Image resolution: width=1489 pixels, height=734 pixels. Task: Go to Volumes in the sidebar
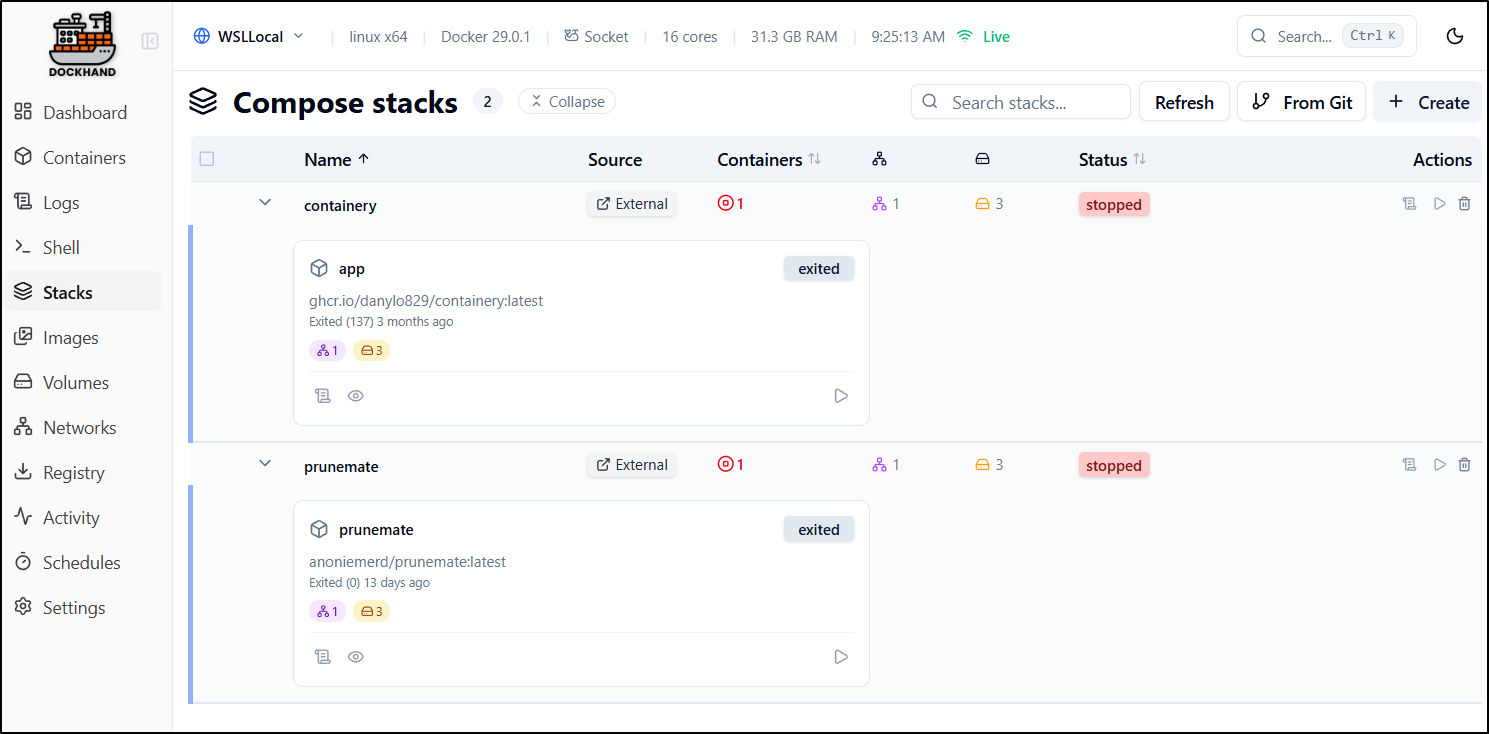(75, 383)
